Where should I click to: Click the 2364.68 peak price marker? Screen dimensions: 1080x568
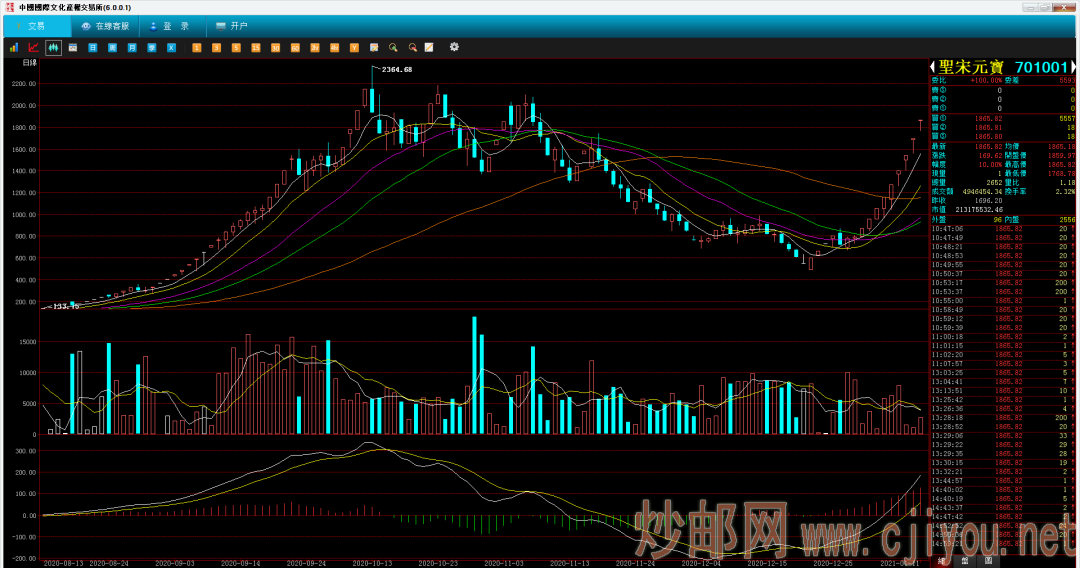coord(396,69)
